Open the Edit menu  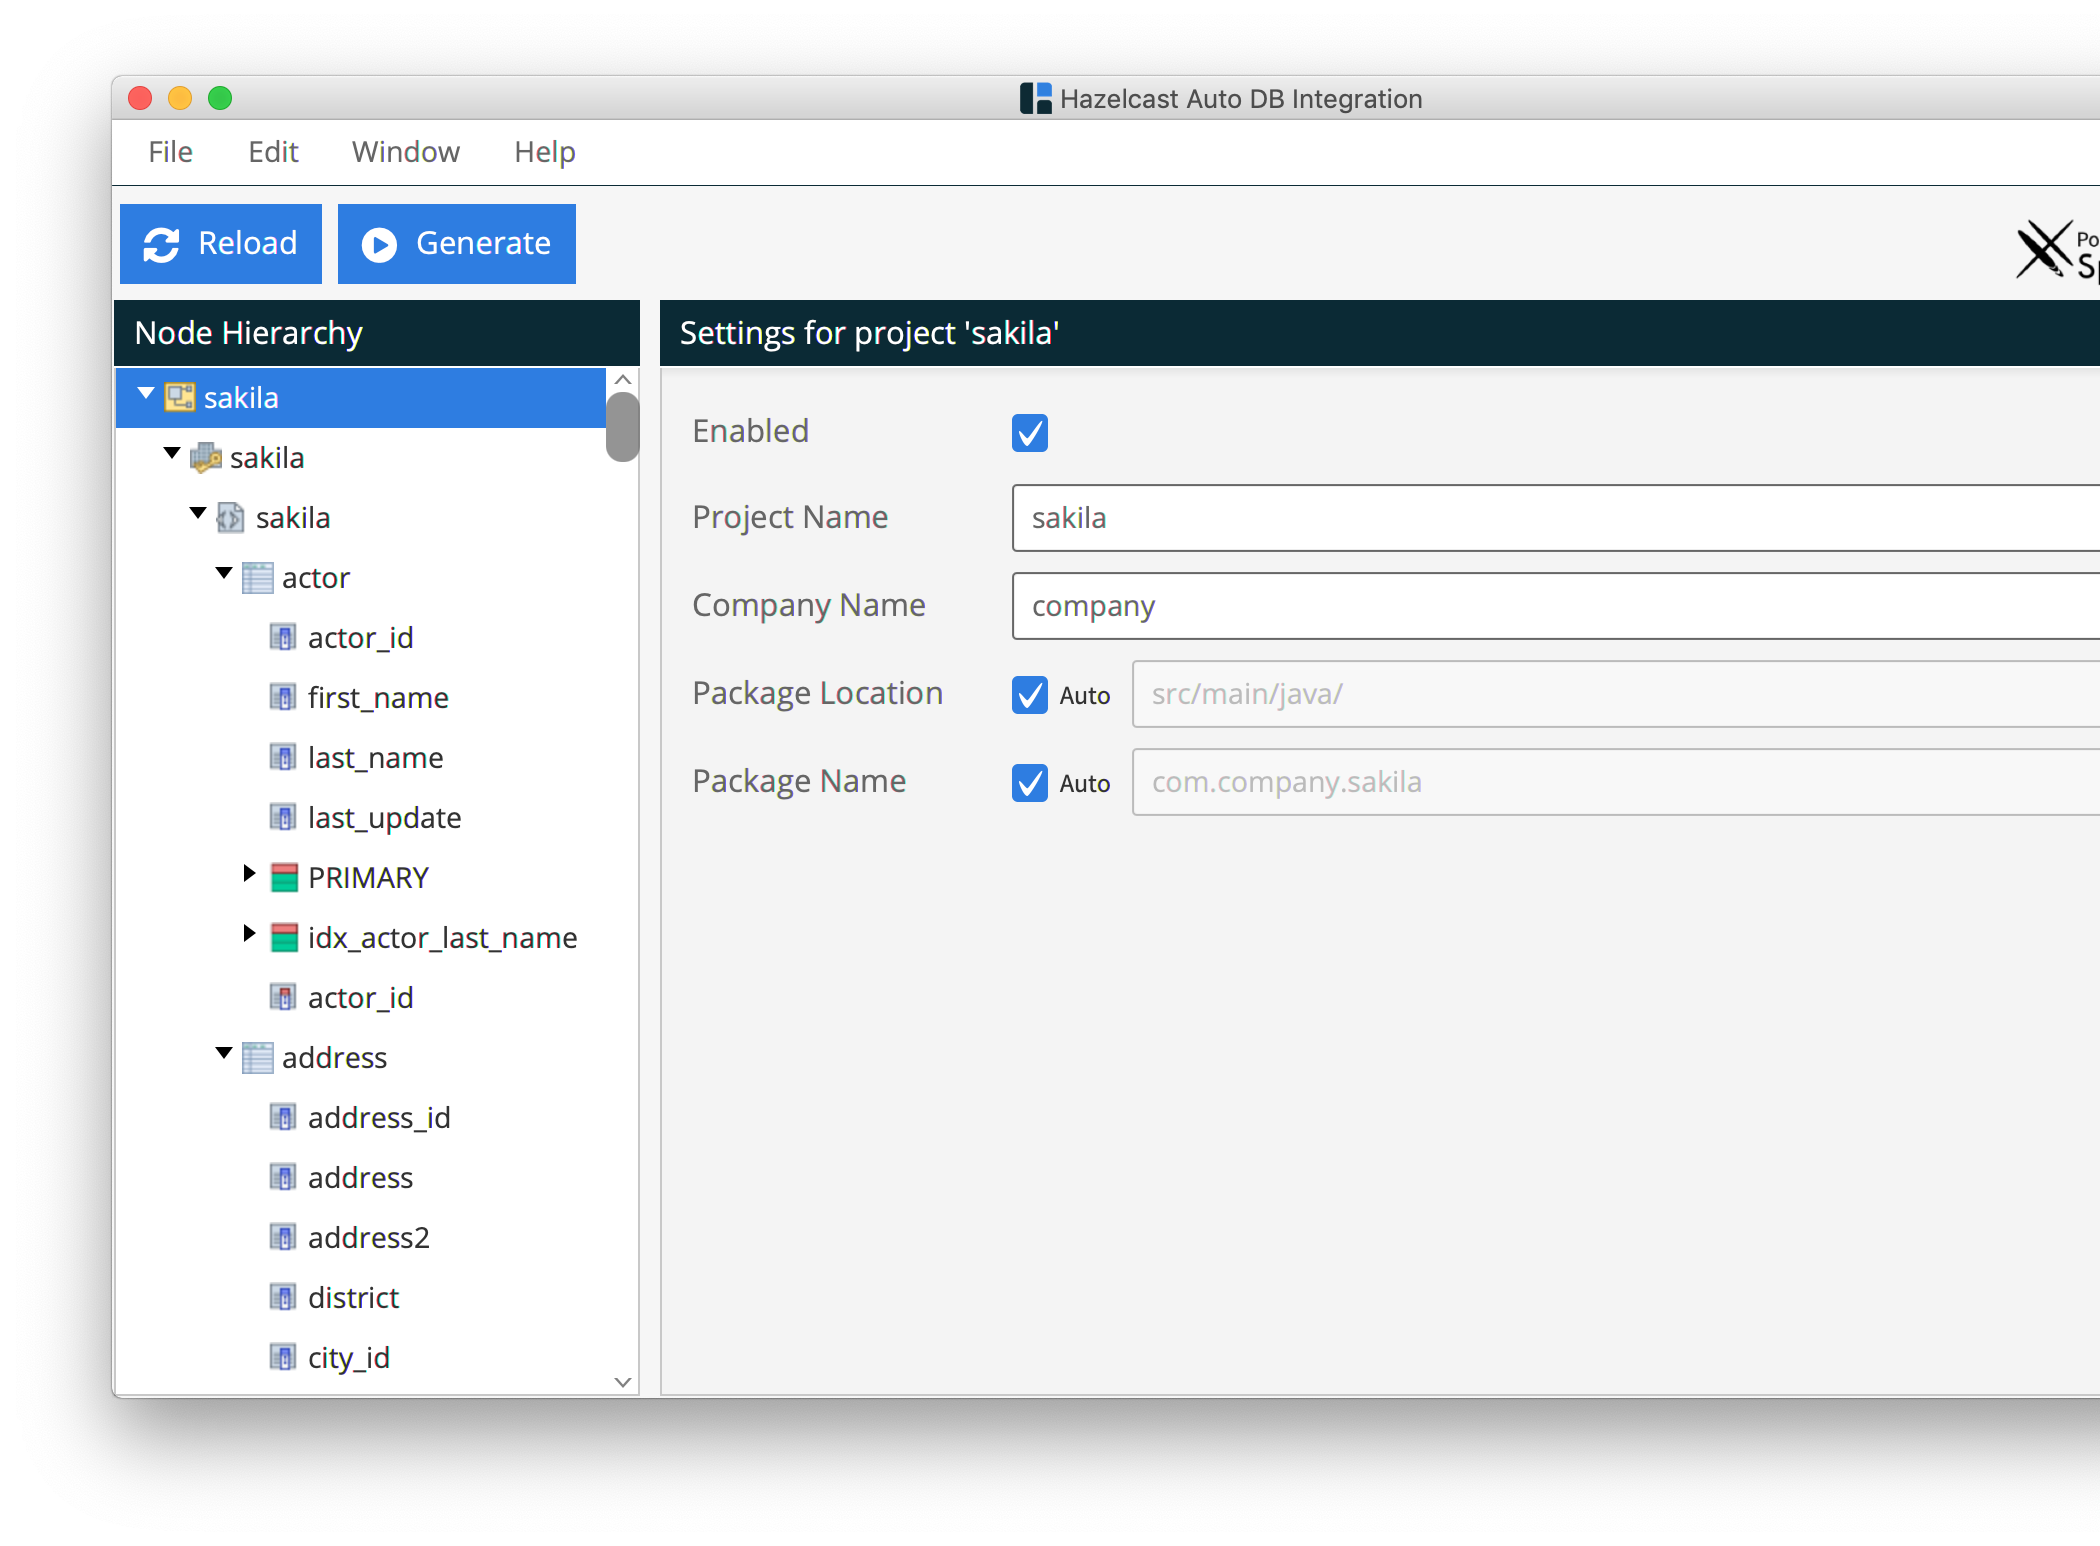(x=273, y=152)
